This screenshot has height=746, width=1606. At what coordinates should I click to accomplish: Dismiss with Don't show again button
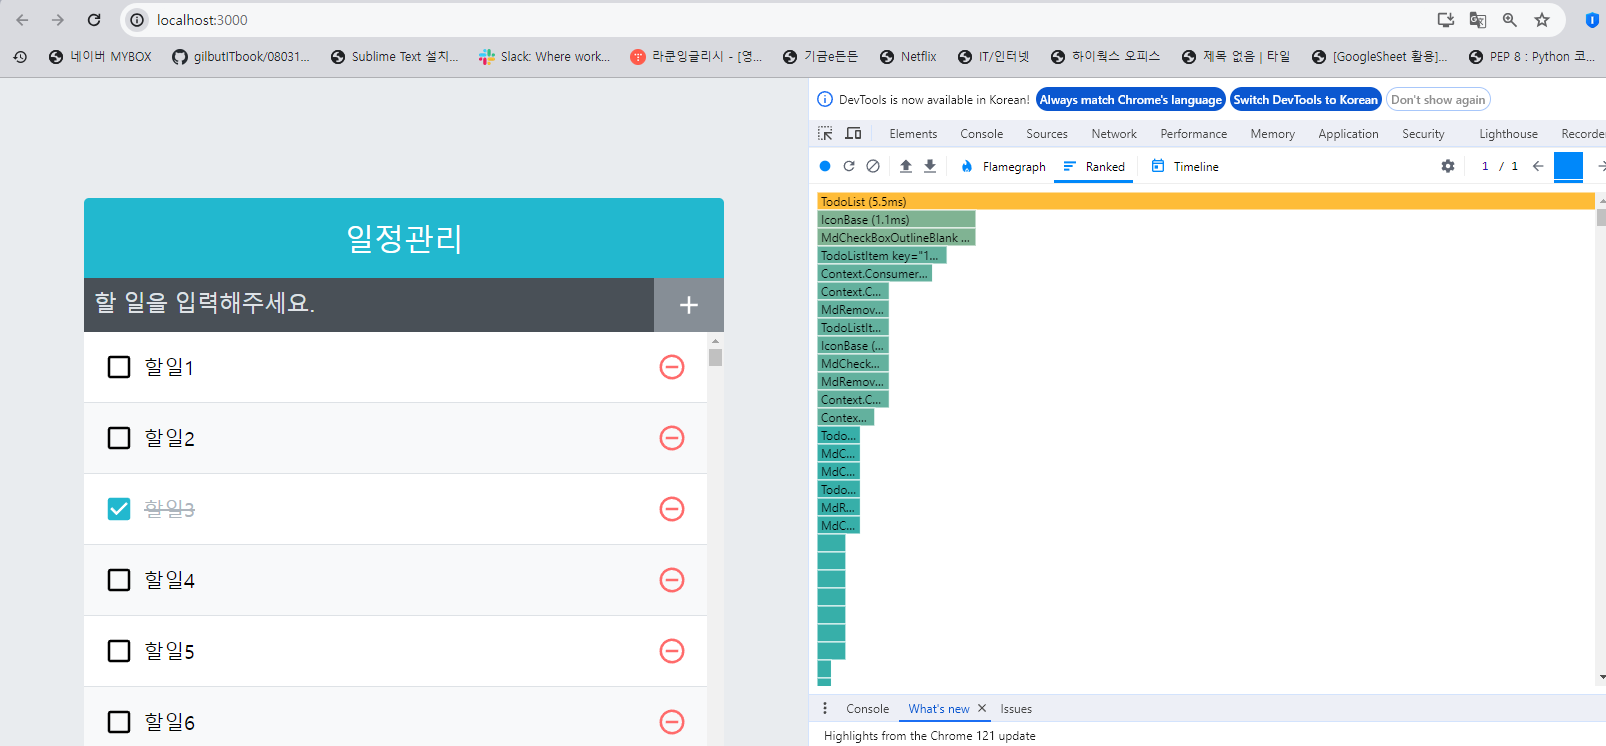[x=1438, y=100]
